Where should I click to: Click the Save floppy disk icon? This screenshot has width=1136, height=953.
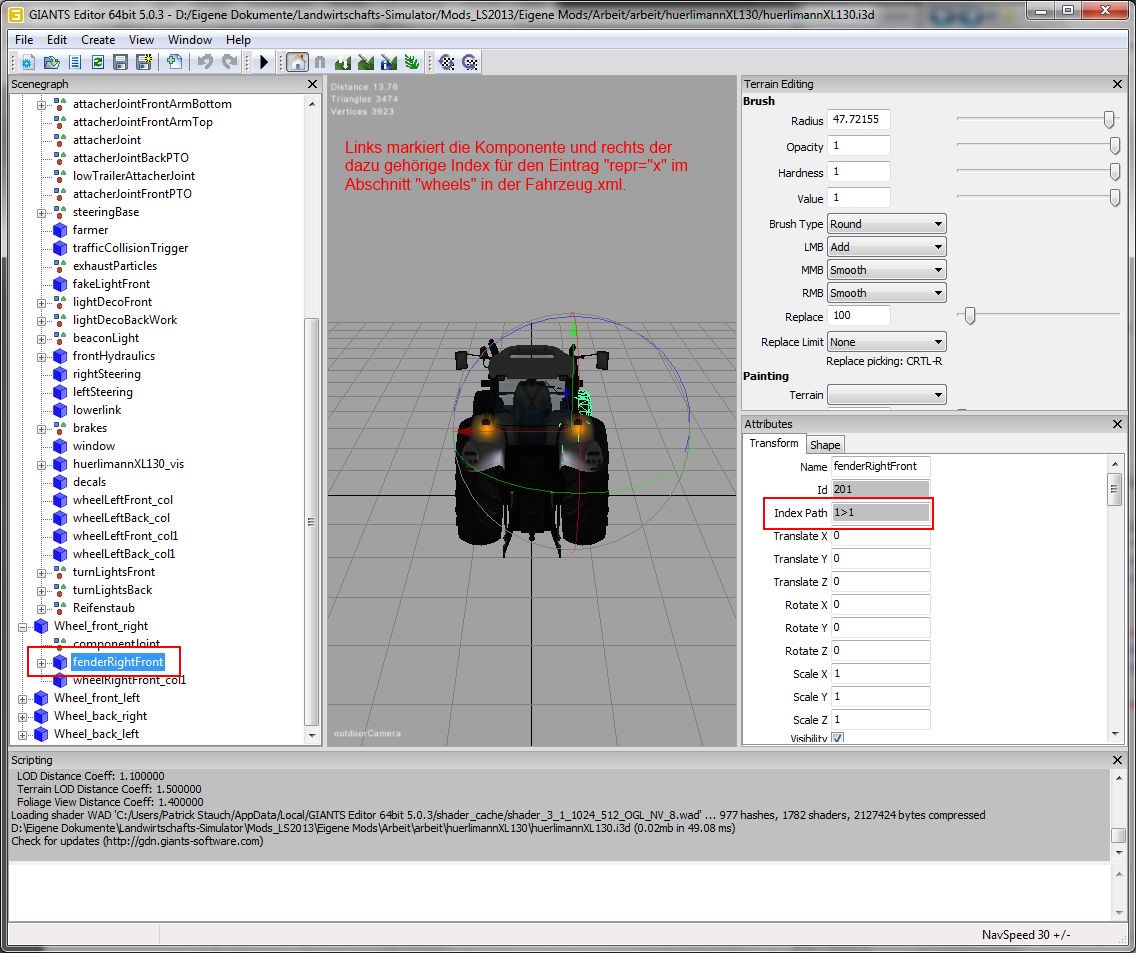pyautogui.click(x=120, y=62)
